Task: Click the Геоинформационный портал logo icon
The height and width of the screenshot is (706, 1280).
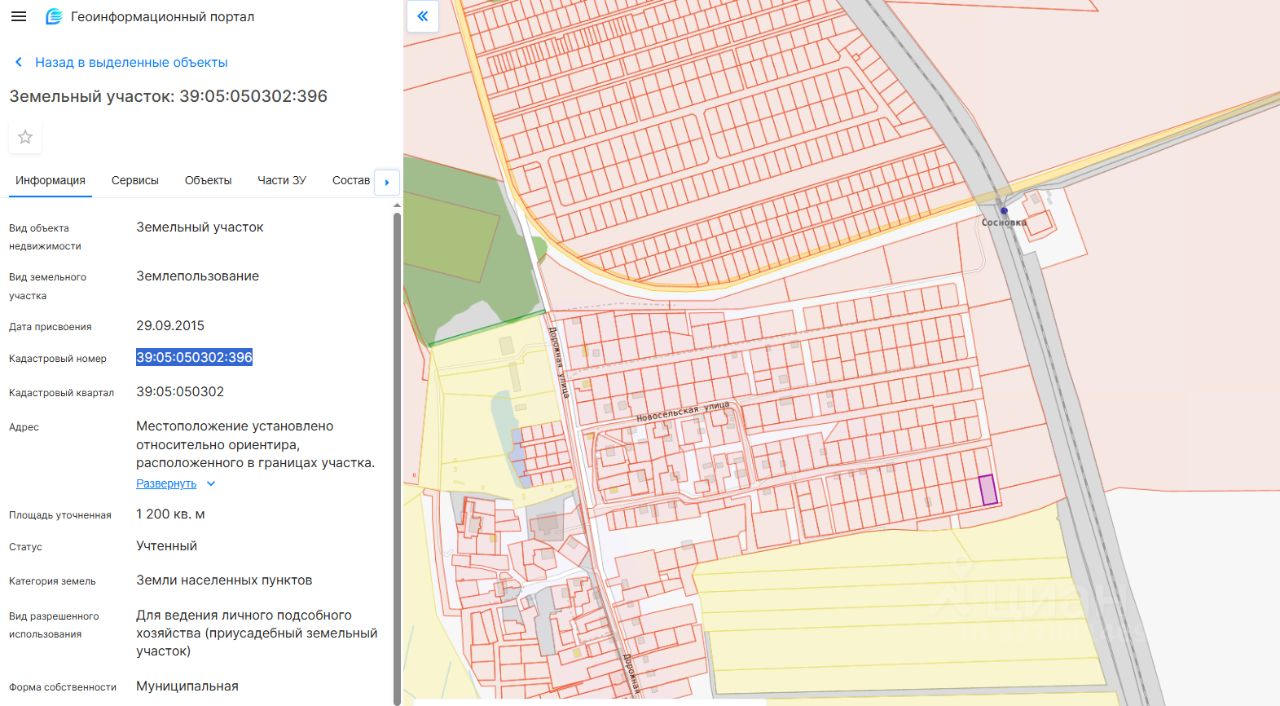Action: 54,17
